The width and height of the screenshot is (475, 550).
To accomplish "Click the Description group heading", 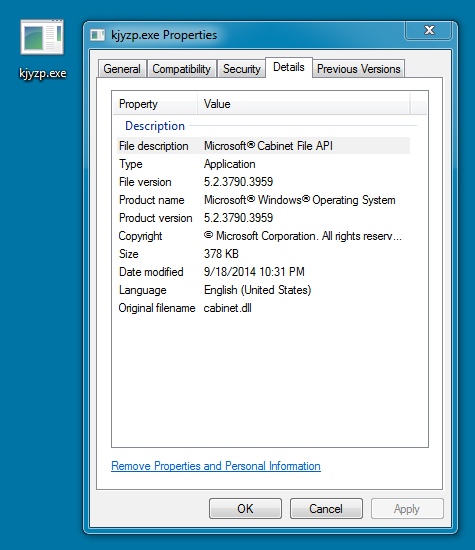I will pyautogui.click(x=155, y=126).
